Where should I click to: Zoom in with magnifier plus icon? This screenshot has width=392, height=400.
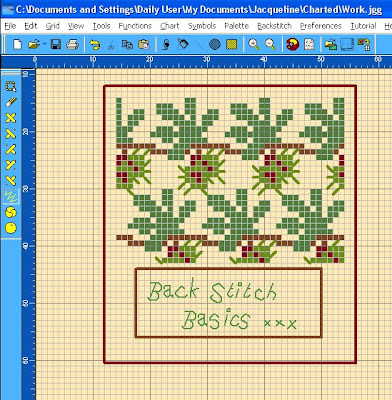[x=254, y=44]
